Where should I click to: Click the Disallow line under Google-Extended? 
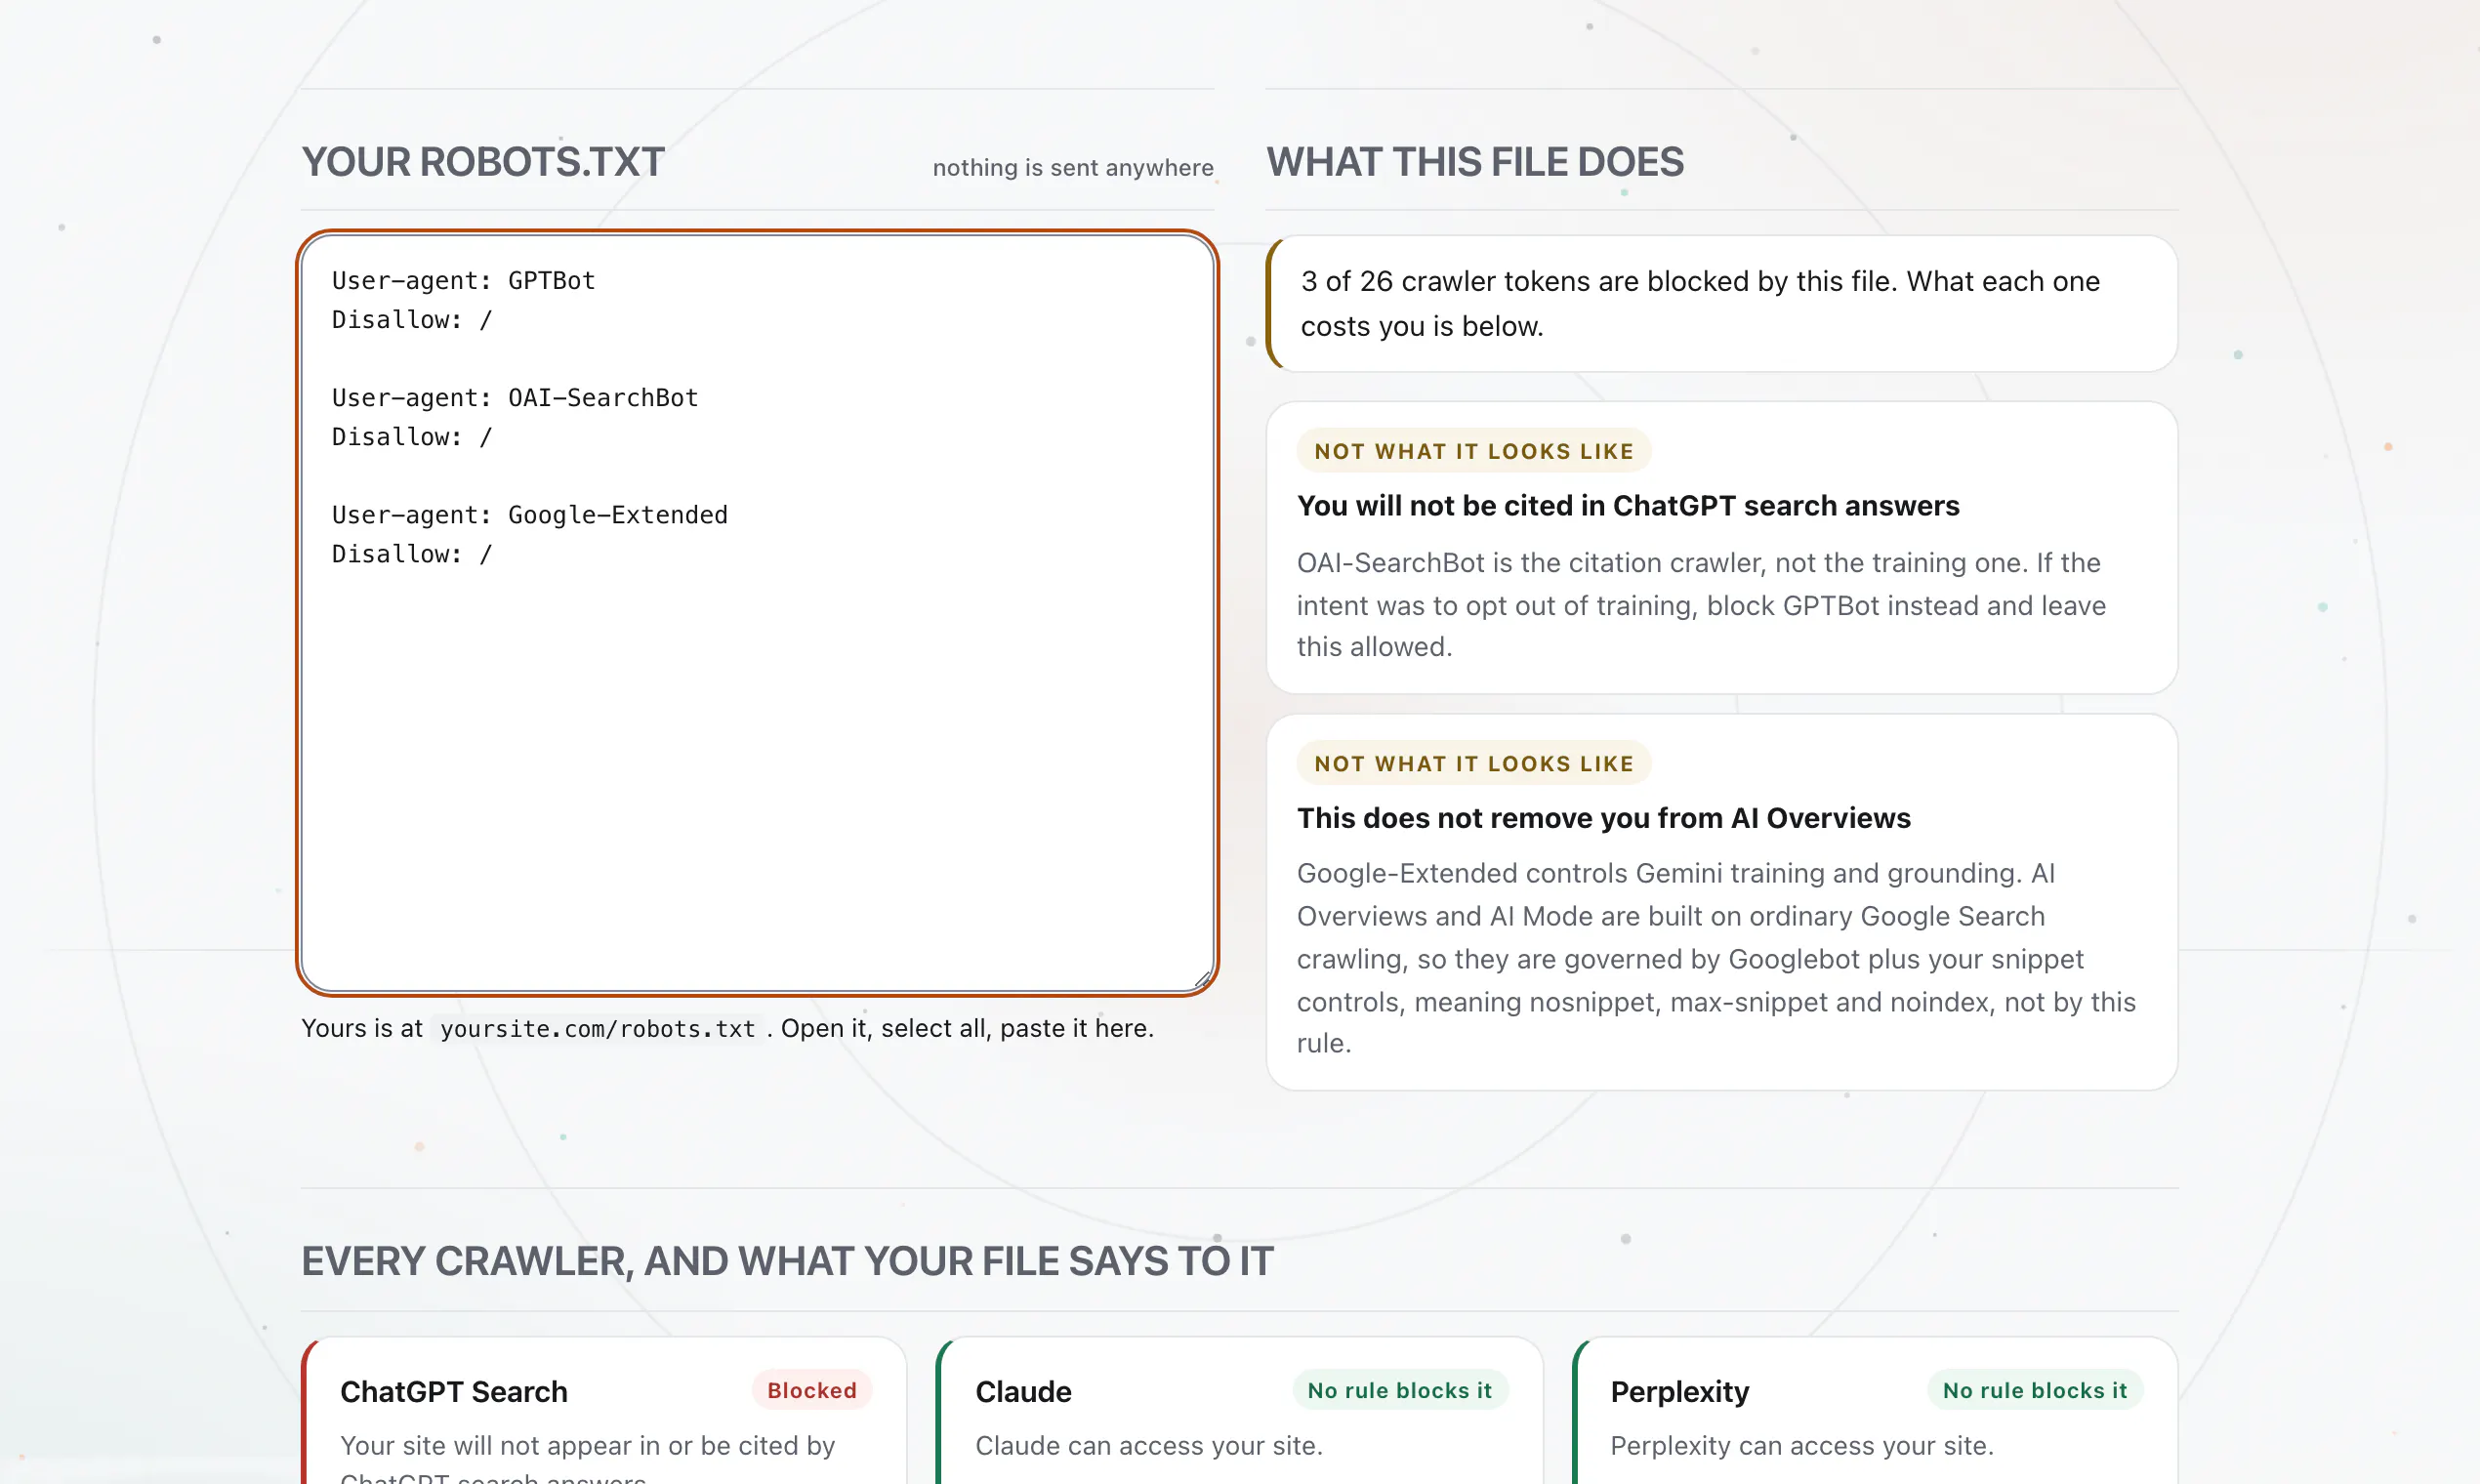coord(412,554)
